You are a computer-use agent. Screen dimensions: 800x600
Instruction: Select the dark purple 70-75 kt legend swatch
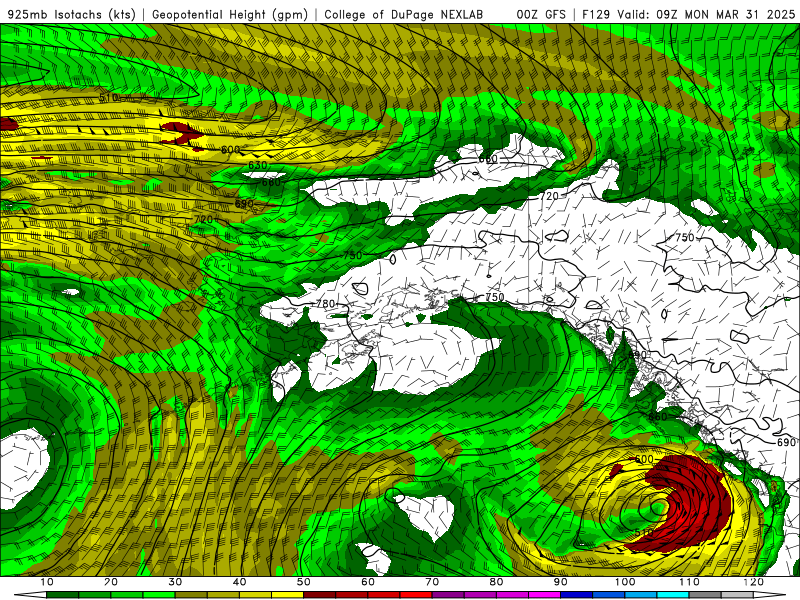click(448, 595)
